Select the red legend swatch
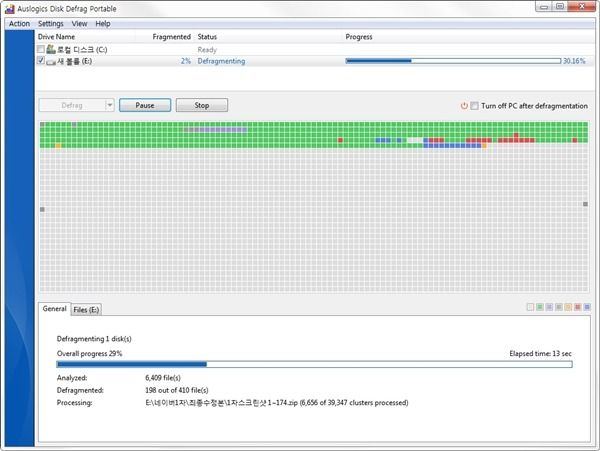Viewport: 600px width, 451px height. pyautogui.click(x=578, y=307)
